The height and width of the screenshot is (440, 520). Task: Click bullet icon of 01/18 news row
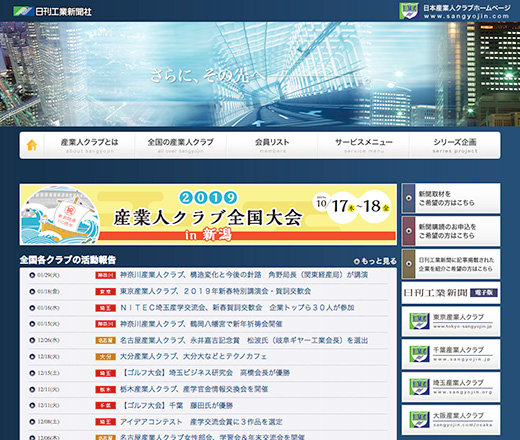(32, 292)
